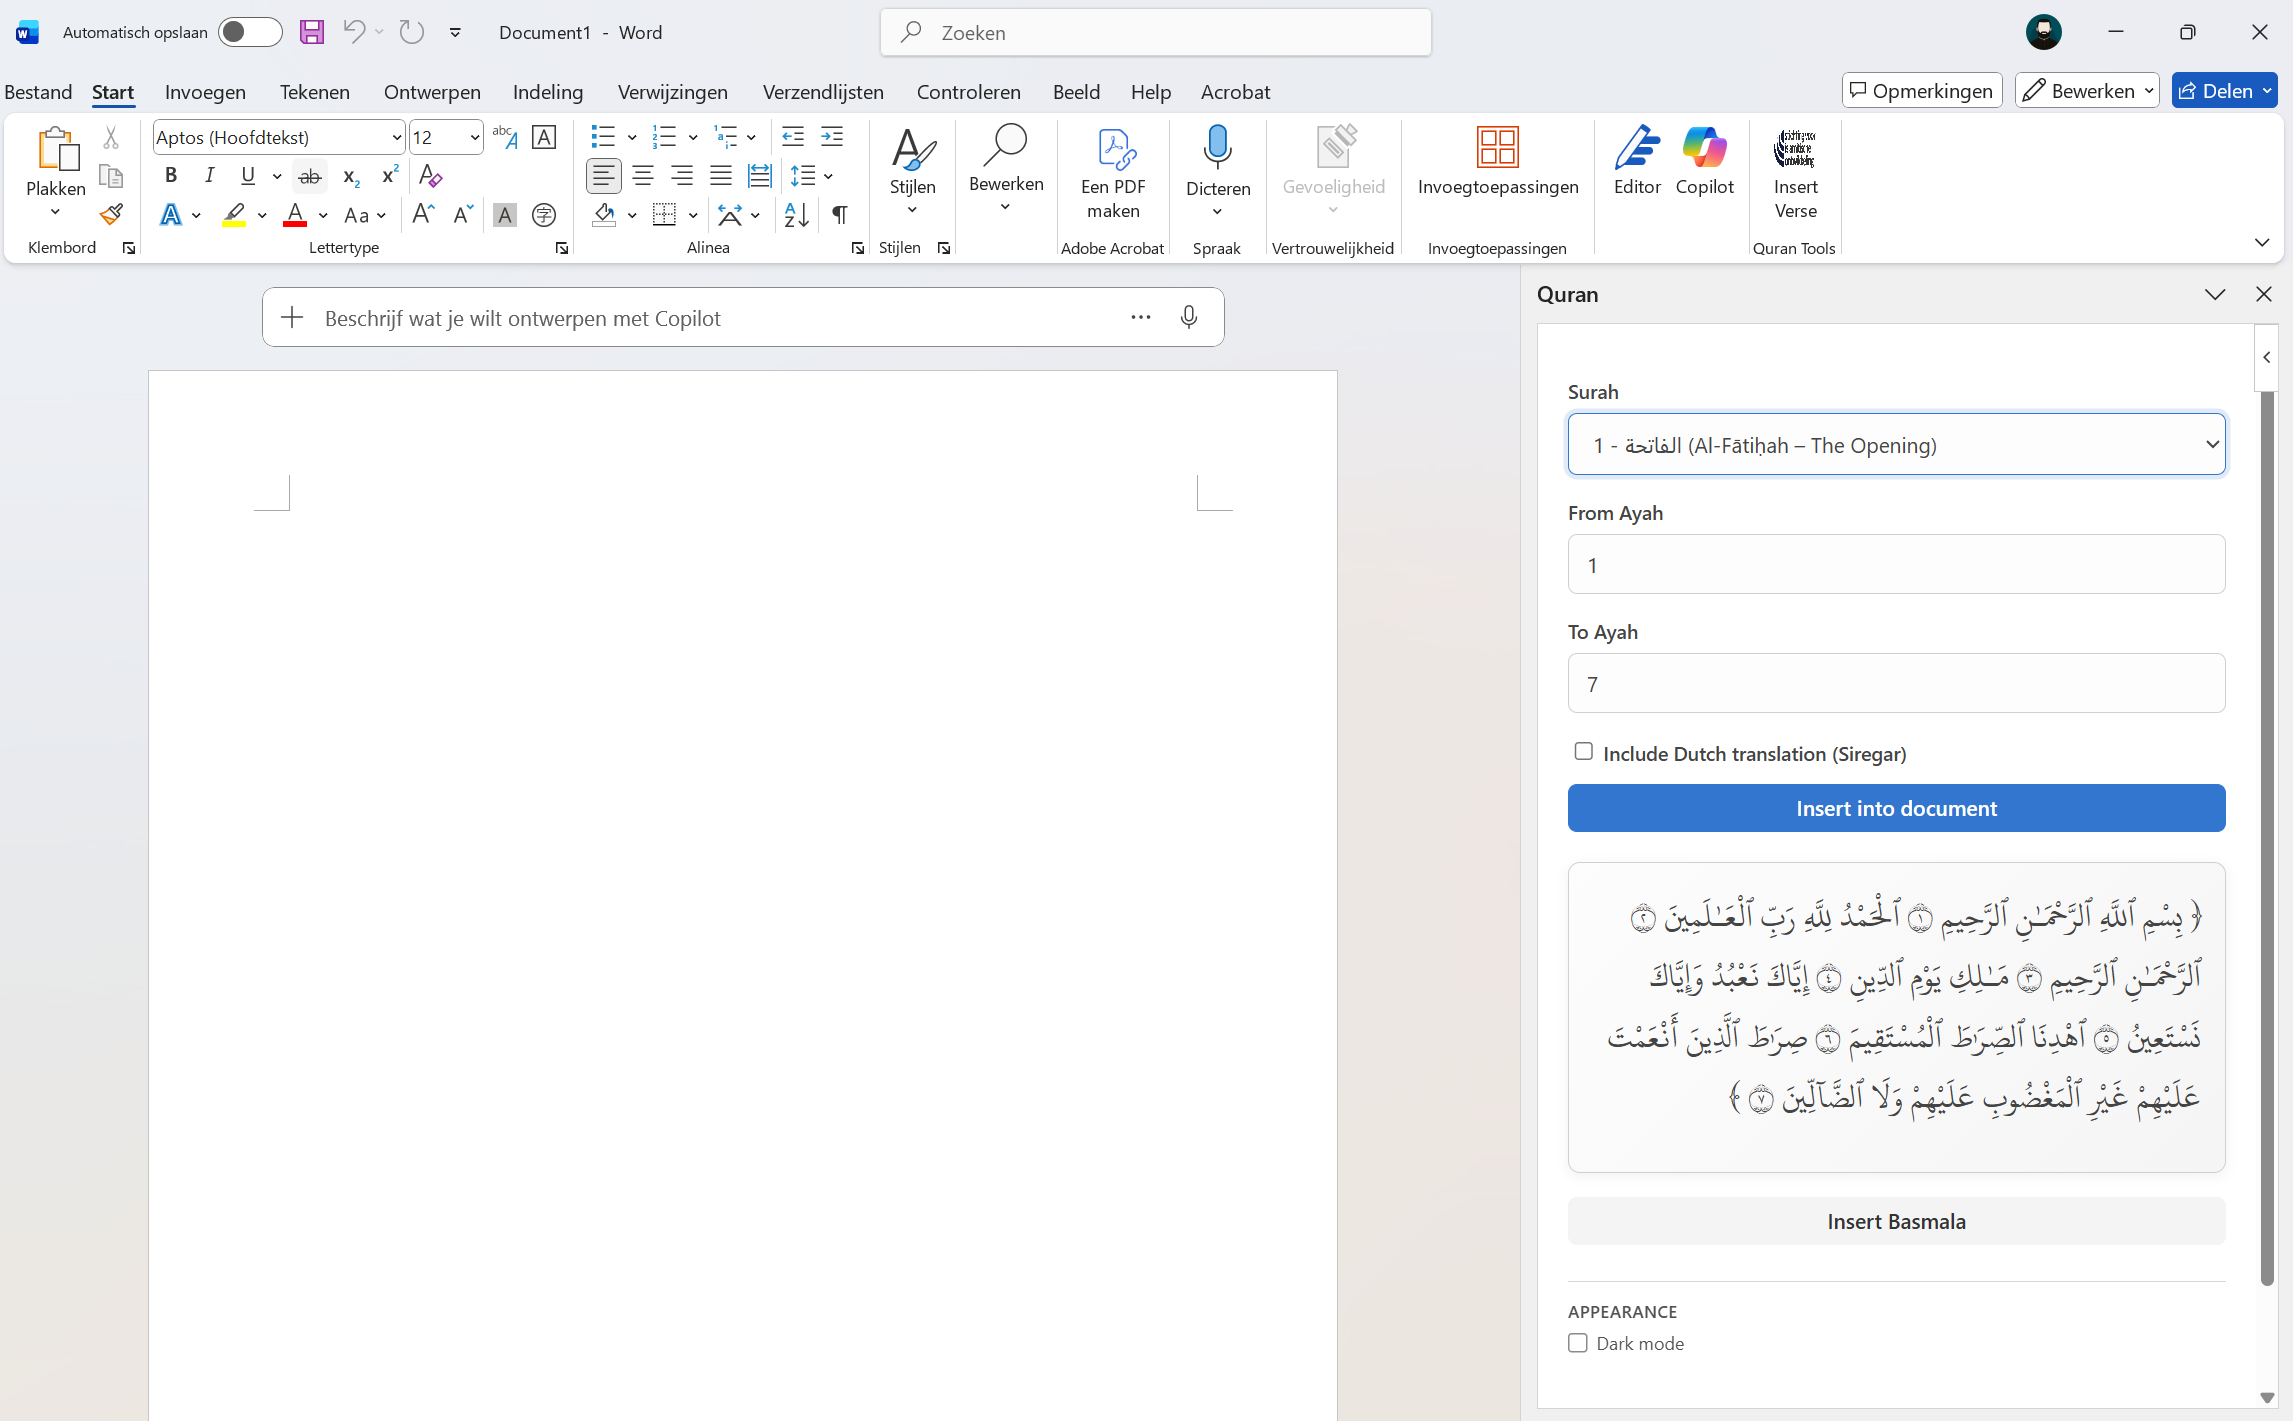Viewport: 2293px width, 1421px height.
Task: Toggle bold formatting
Action: point(171,176)
